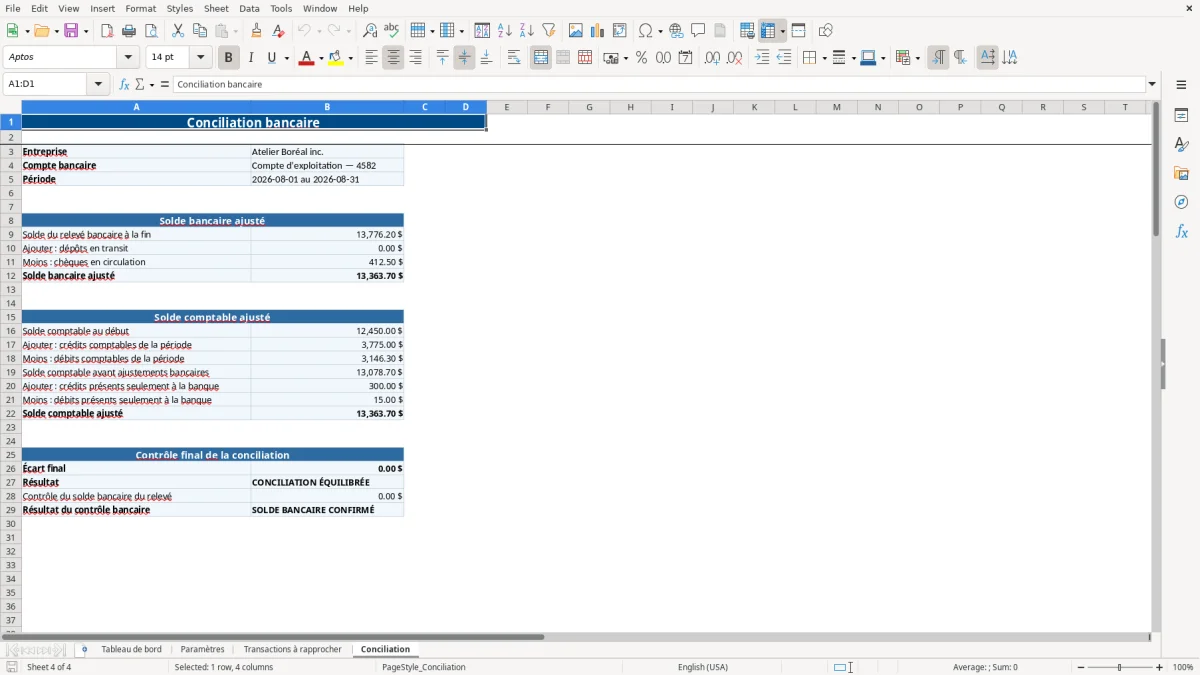The width and height of the screenshot is (1200, 675).
Task: Open Find and Replace icon
Action: (370, 31)
